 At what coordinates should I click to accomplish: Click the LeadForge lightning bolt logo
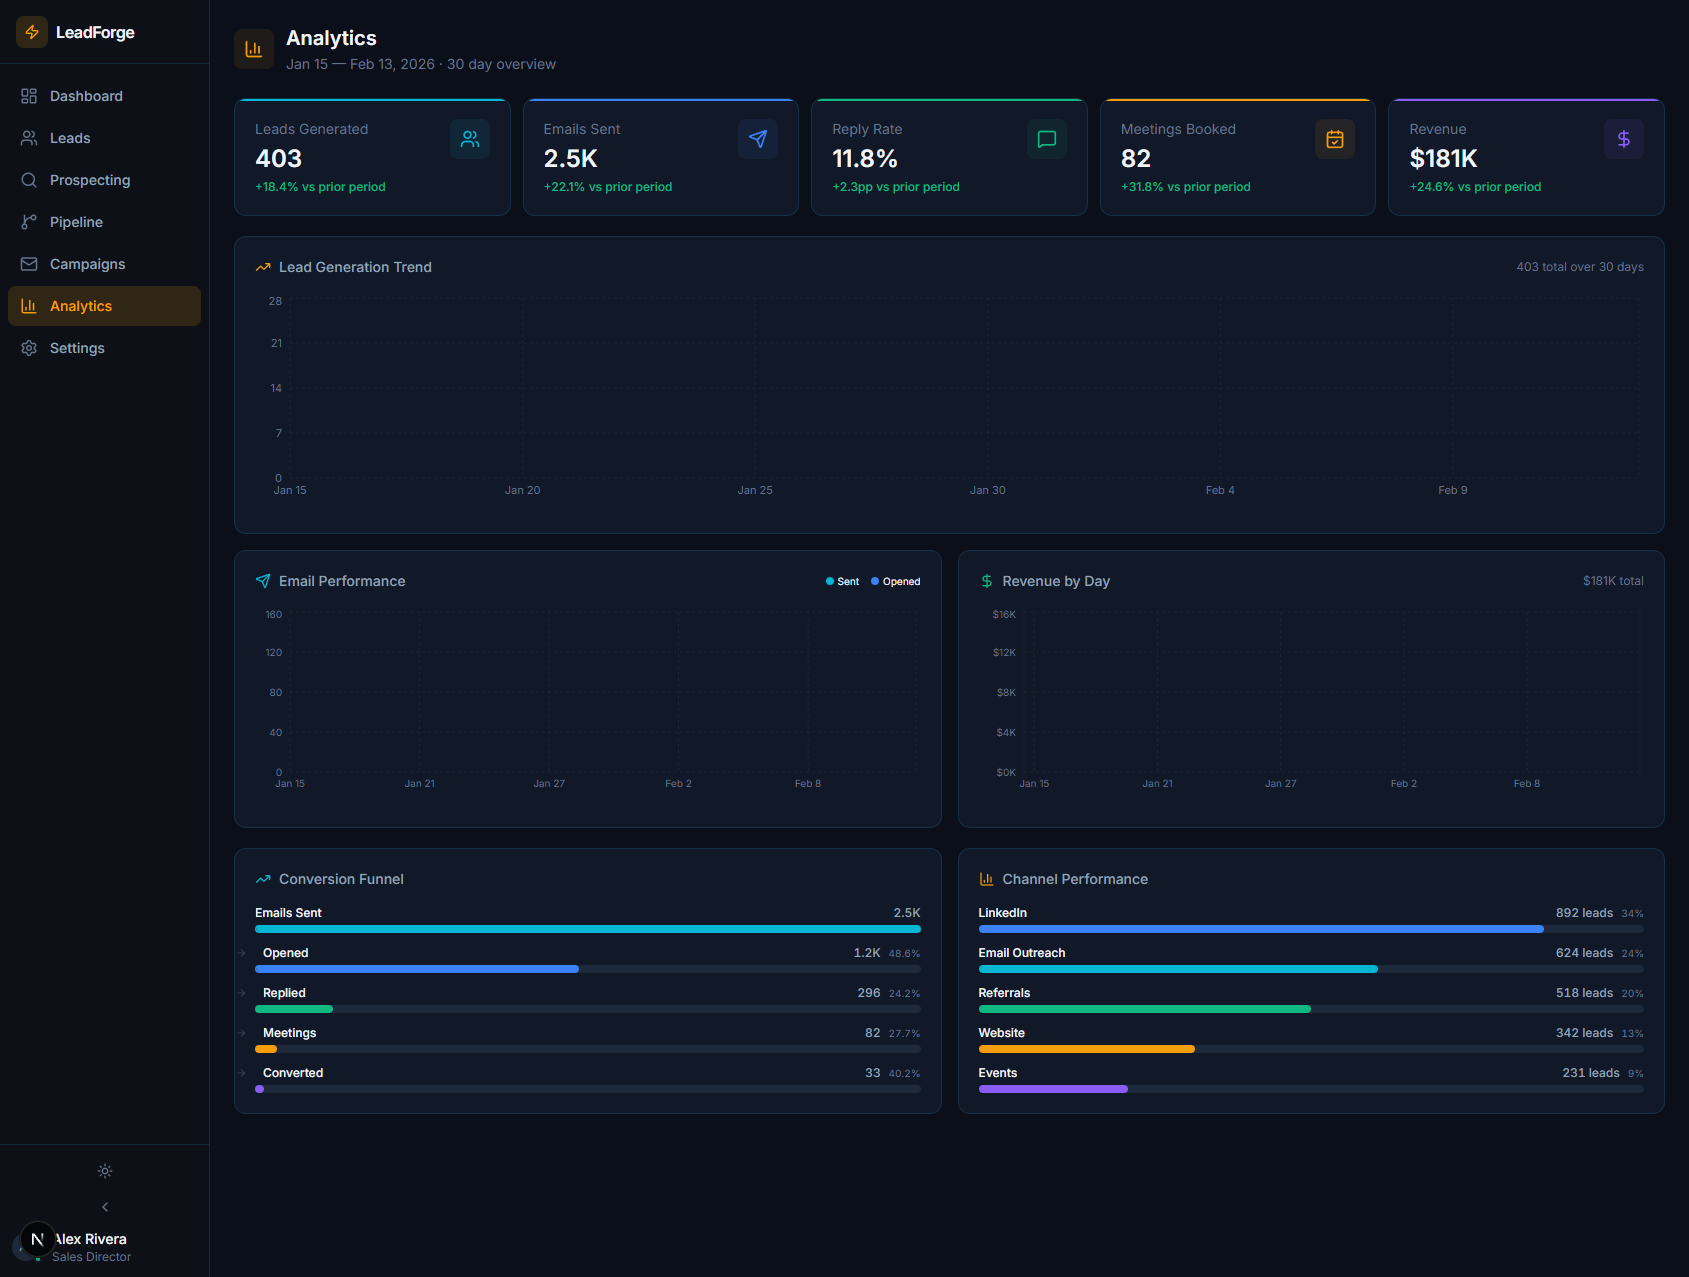tap(32, 32)
